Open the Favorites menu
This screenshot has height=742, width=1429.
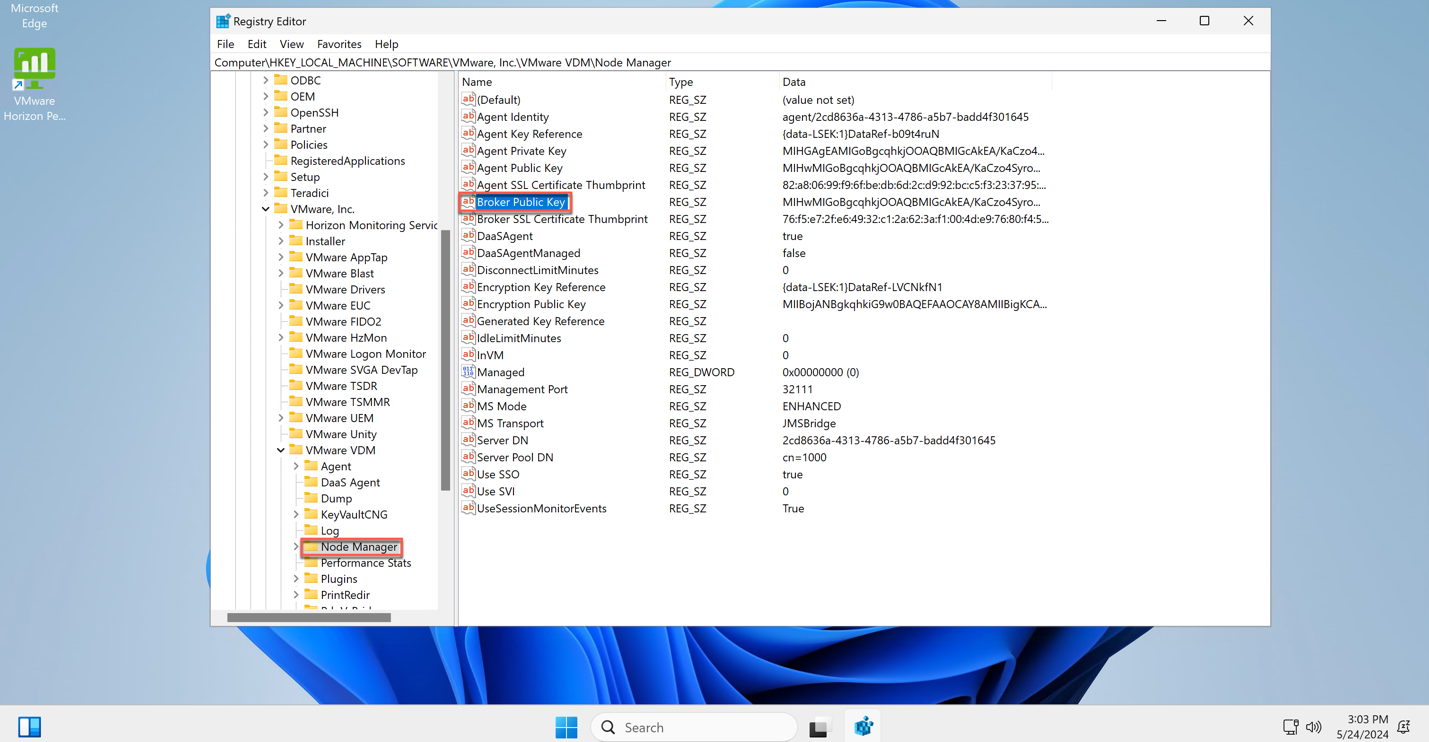[x=339, y=44]
